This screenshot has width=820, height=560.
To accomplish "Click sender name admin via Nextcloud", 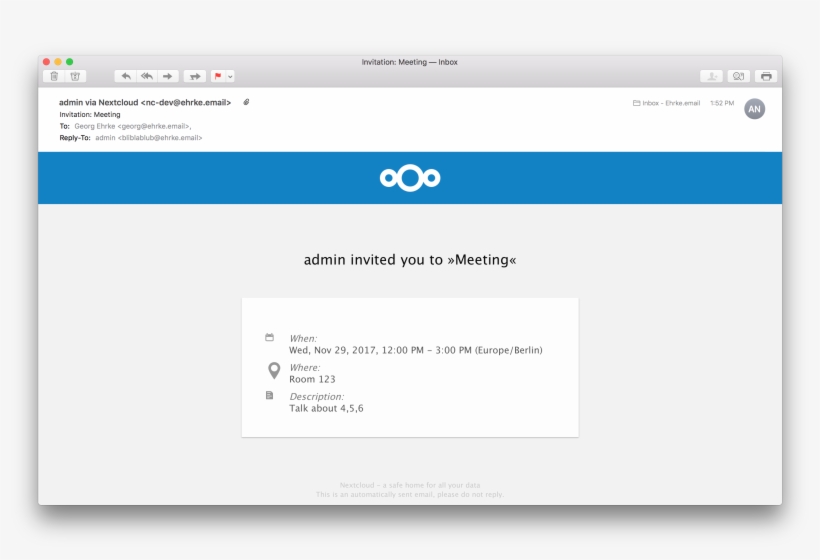I will pyautogui.click(x=145, y=102).
